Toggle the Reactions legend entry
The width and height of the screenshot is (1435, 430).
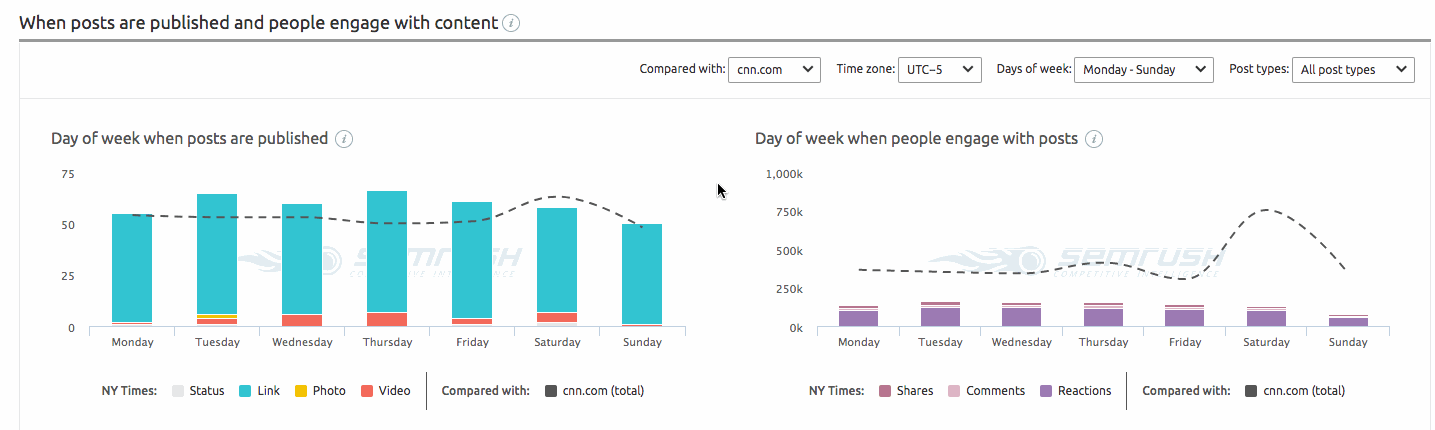[x=1076, y=391]
